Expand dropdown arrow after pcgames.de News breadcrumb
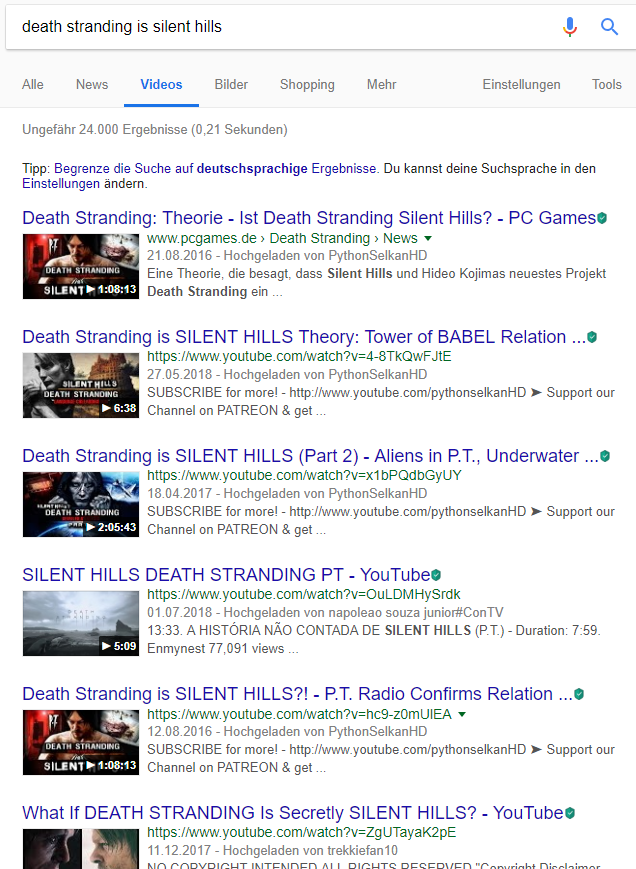 click(x=428, y=239)
